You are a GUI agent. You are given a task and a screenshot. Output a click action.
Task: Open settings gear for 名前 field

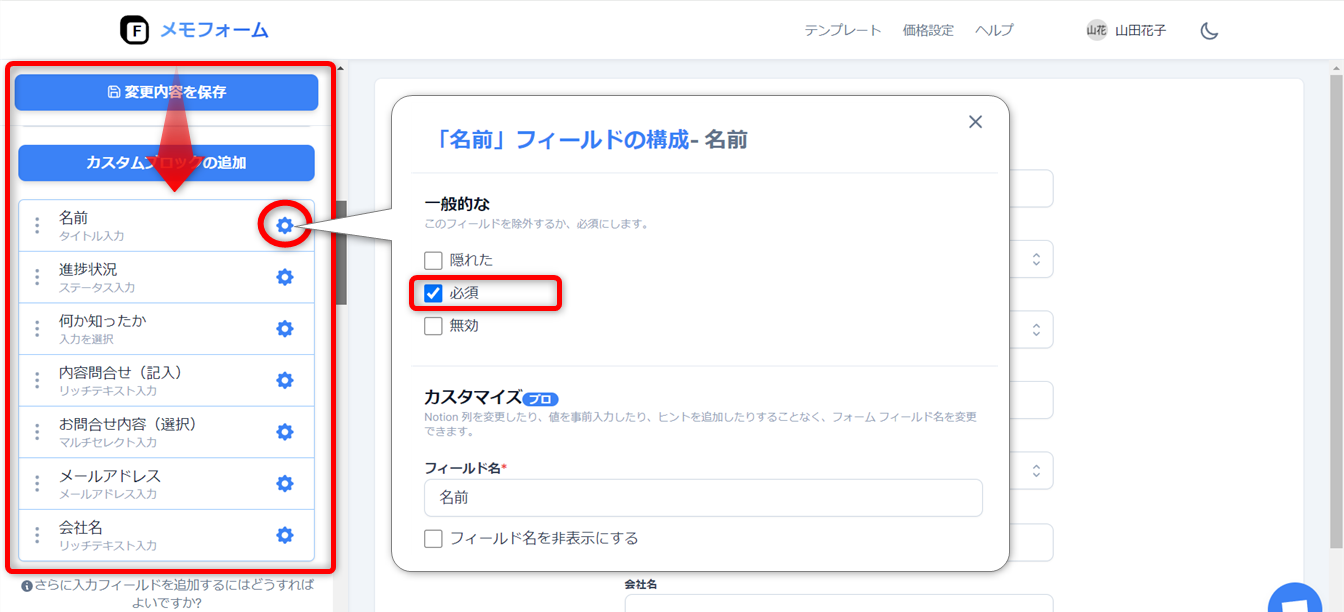[285, 226]
